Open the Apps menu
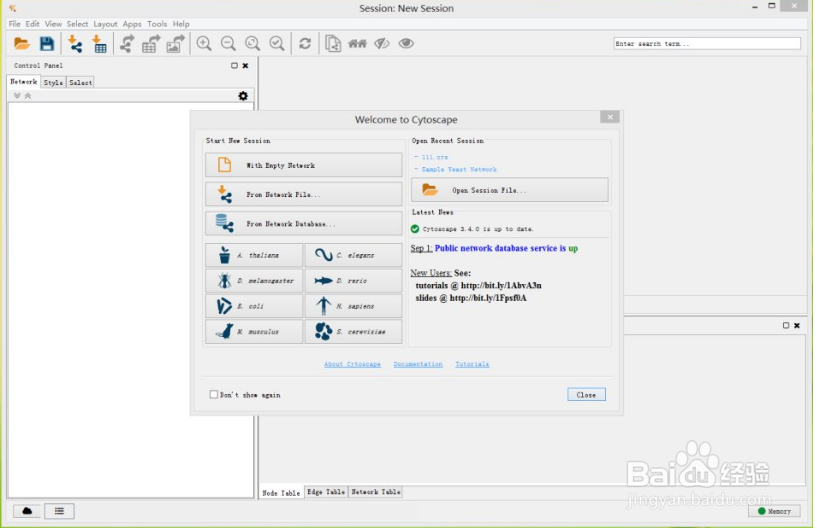 (x=132, y=24)
